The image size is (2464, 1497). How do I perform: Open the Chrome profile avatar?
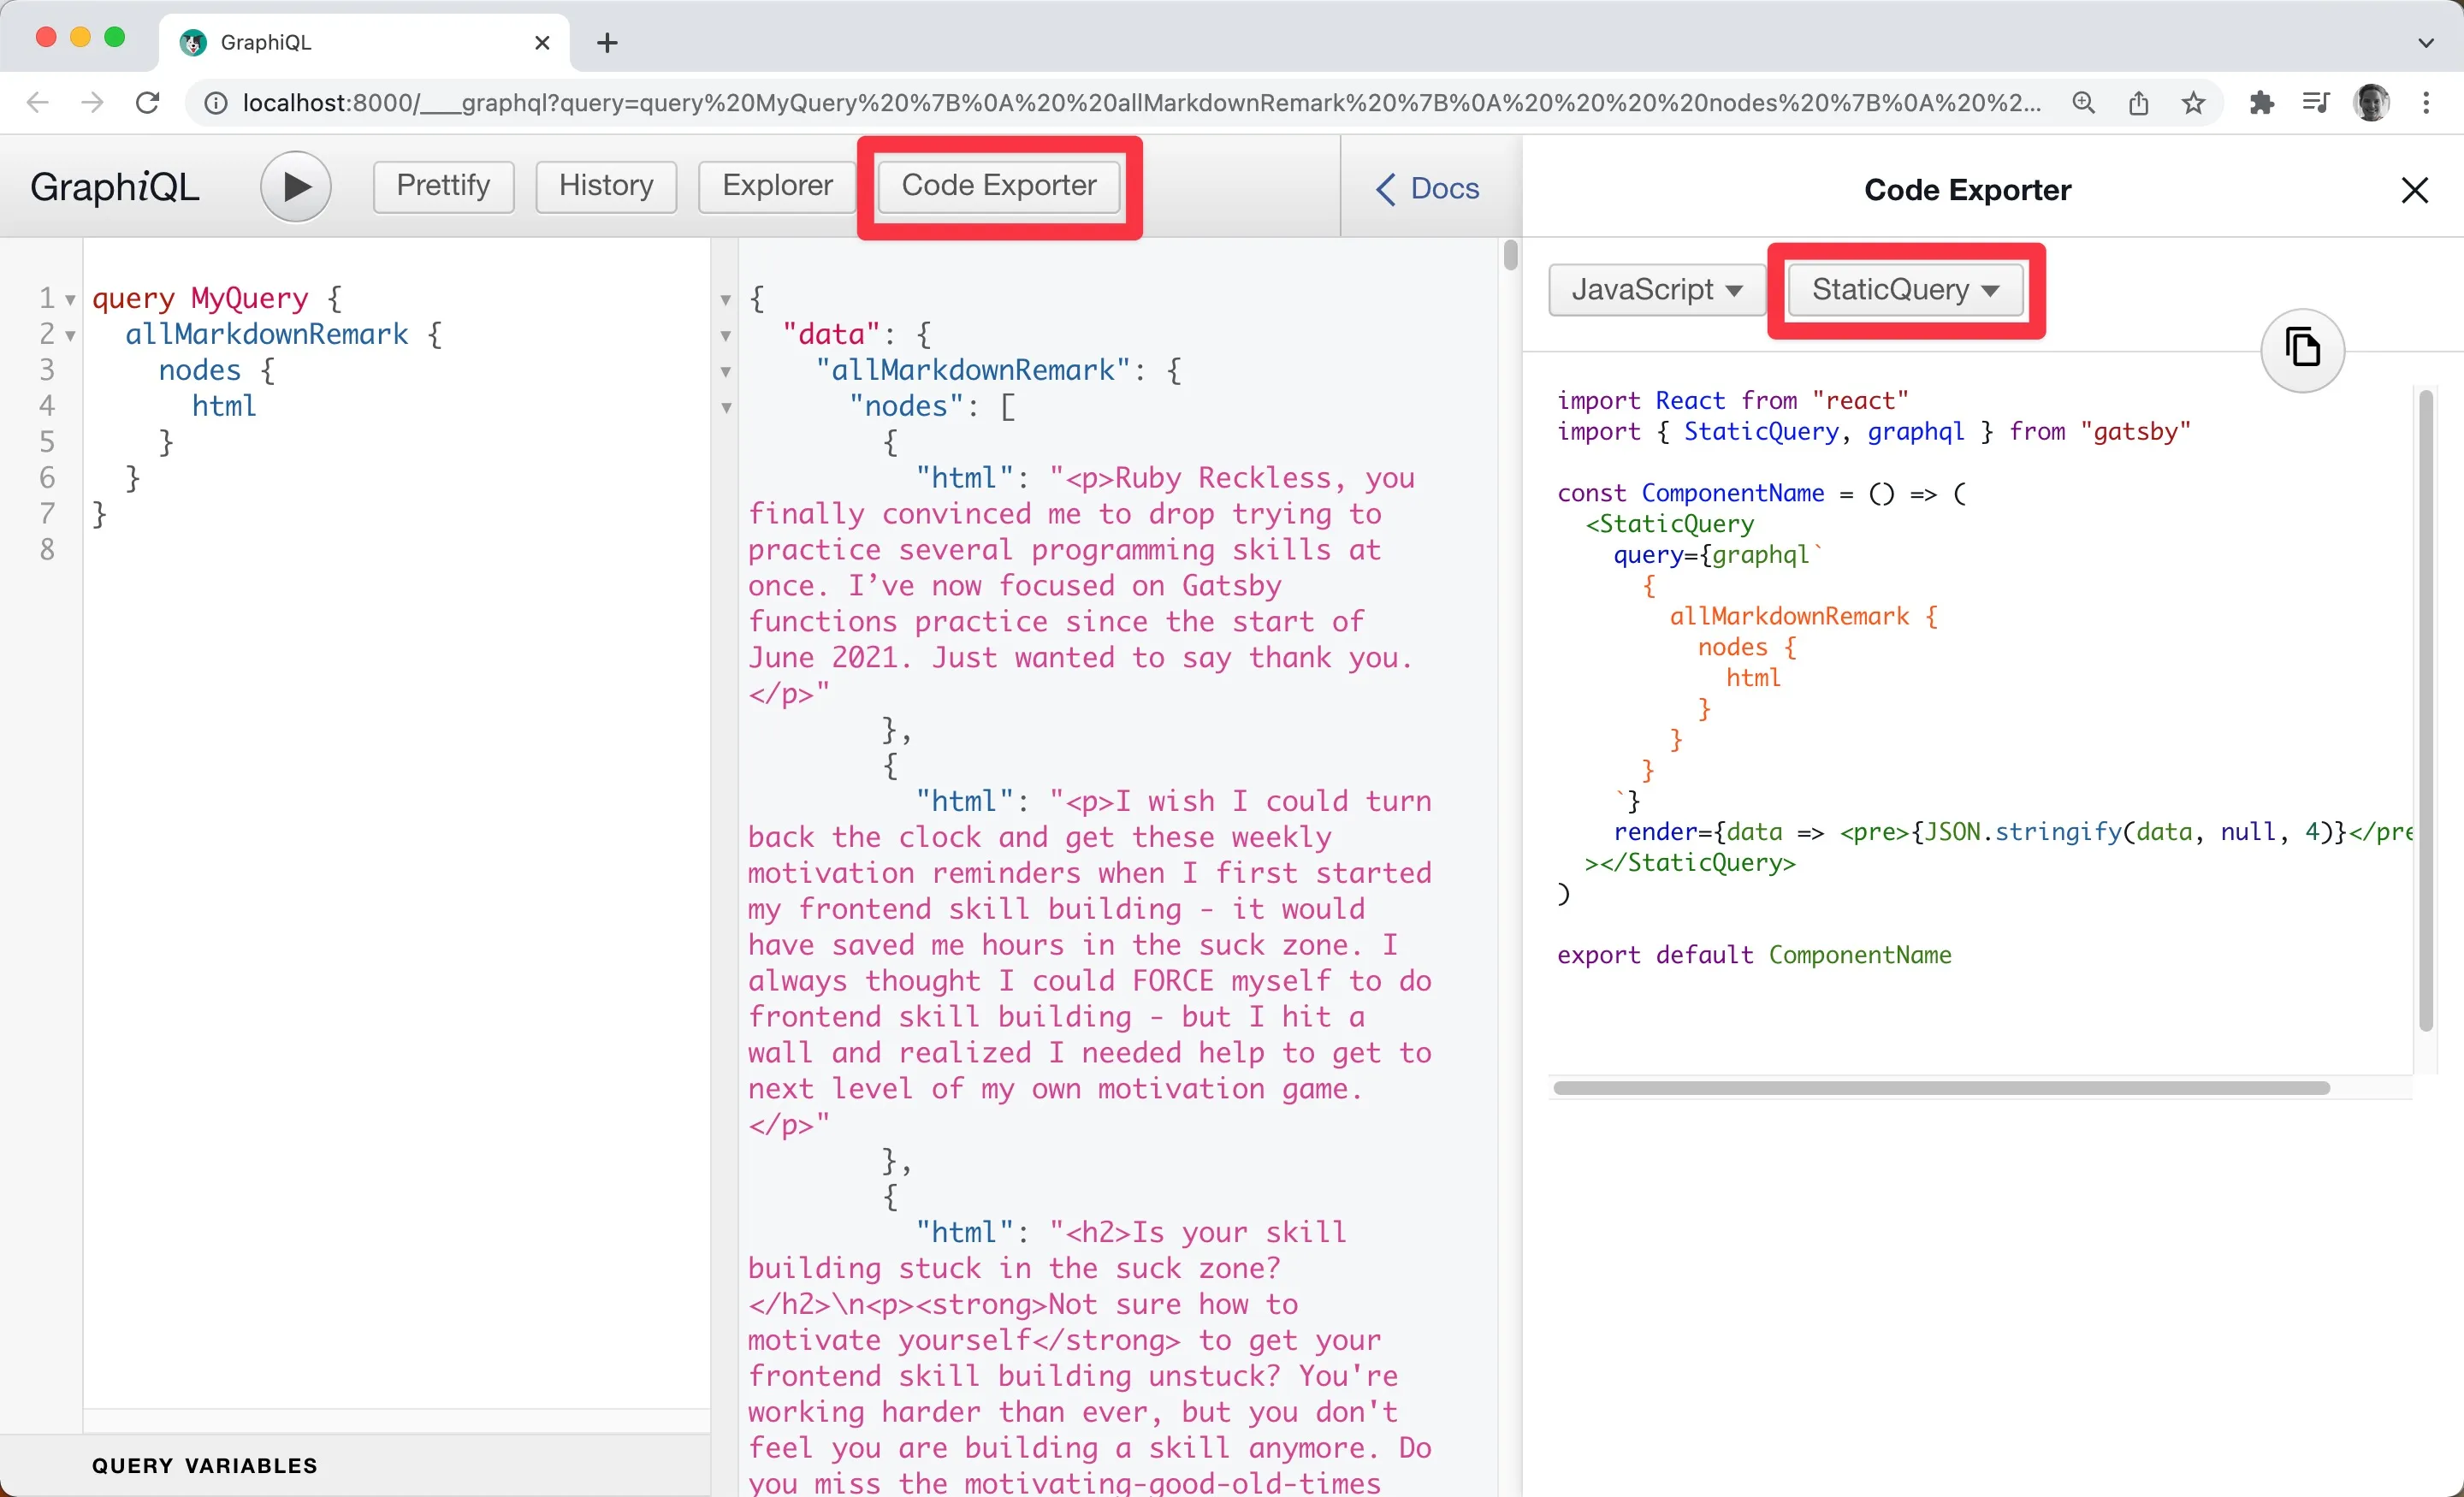(x=2371, y=103)
